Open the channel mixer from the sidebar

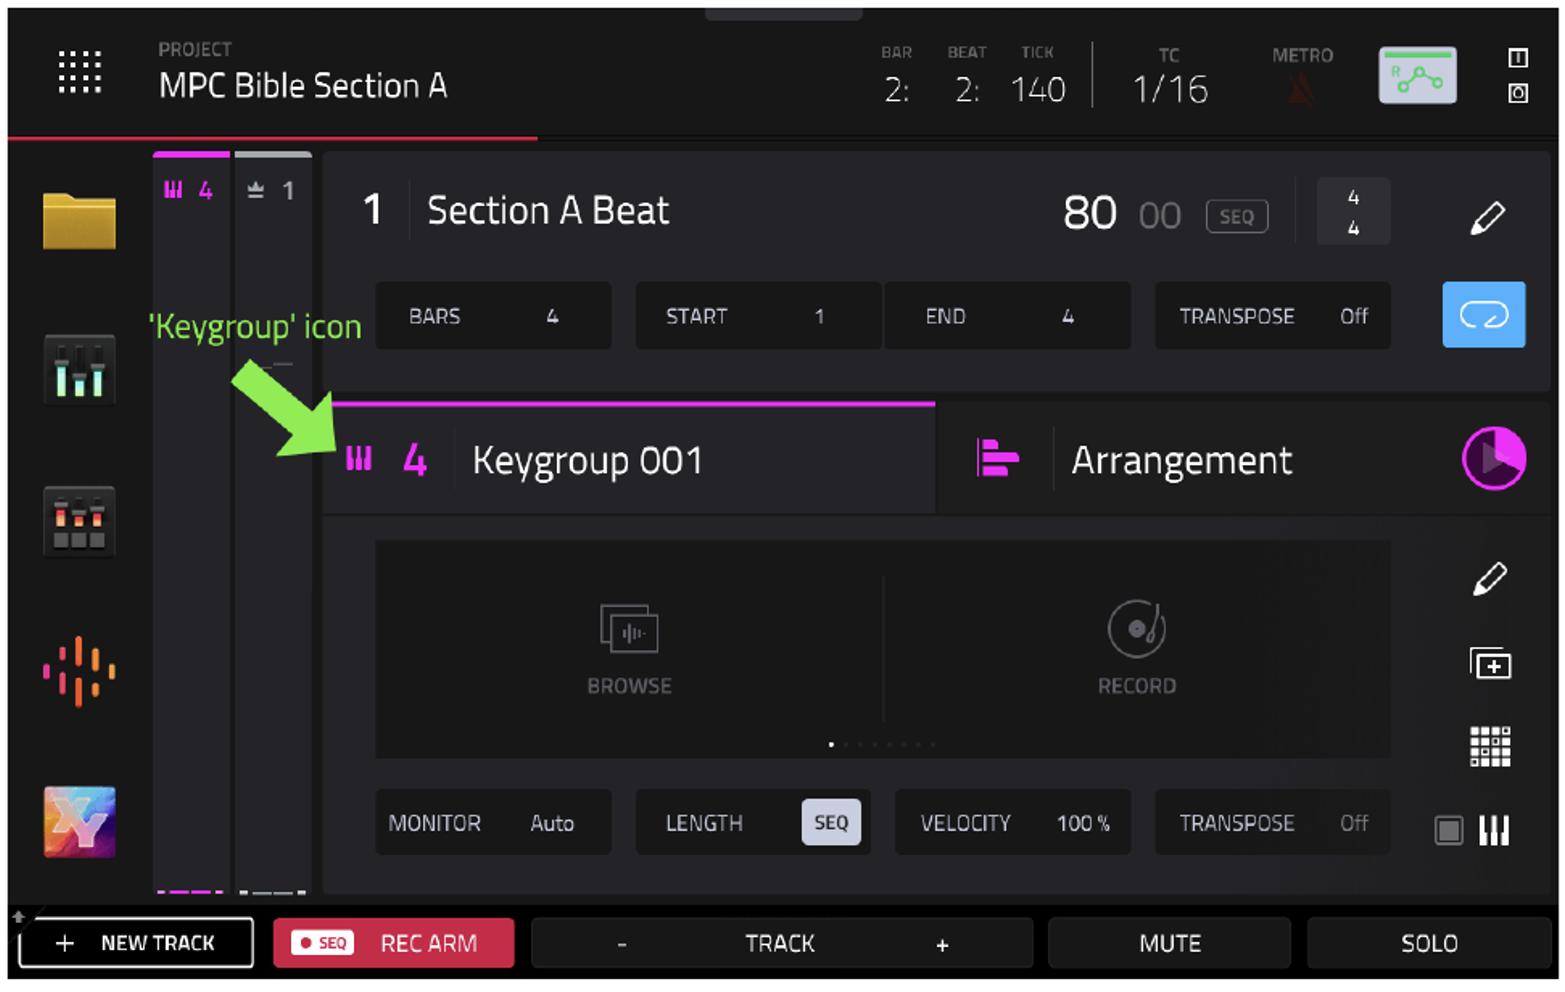(79, 369)
